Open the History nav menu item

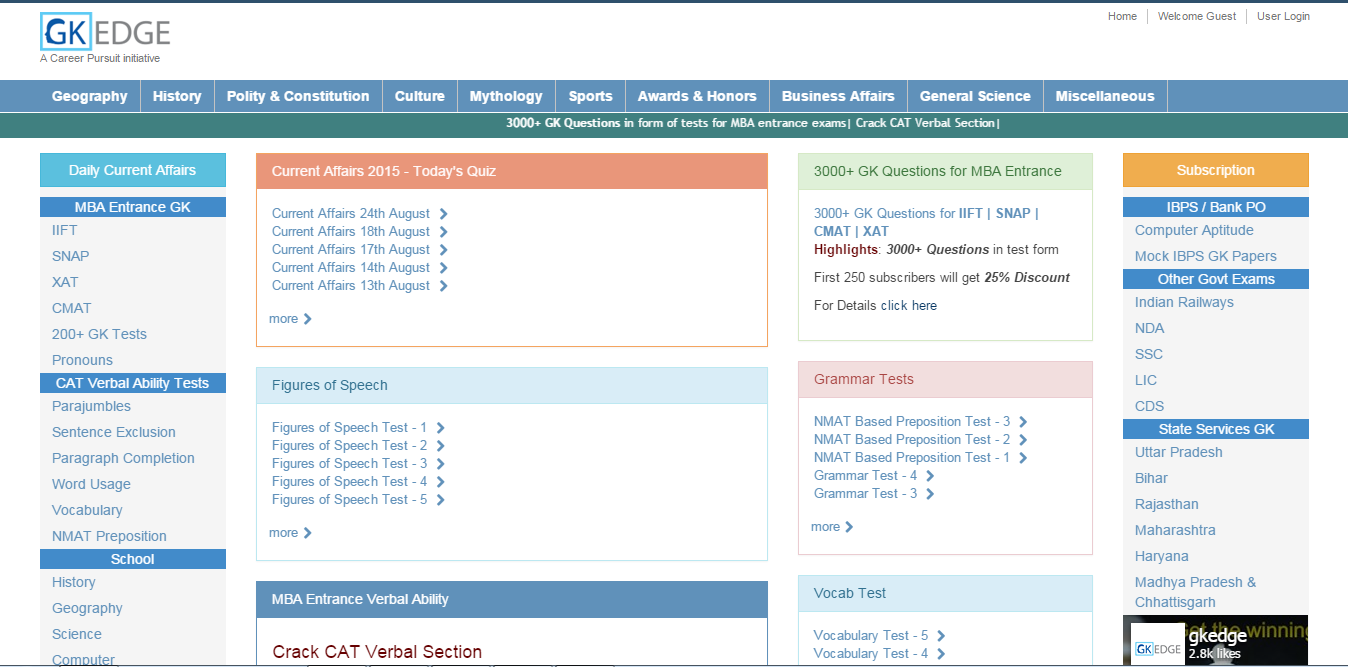click(x=177, y=96)
